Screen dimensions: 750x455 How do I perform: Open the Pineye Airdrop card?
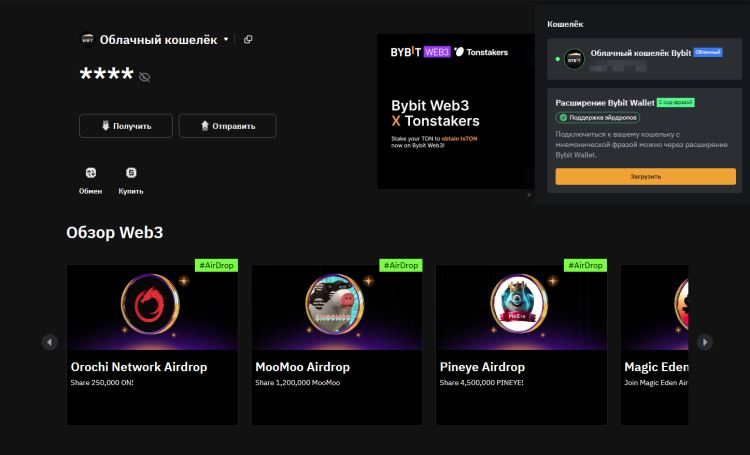(521, 344)
